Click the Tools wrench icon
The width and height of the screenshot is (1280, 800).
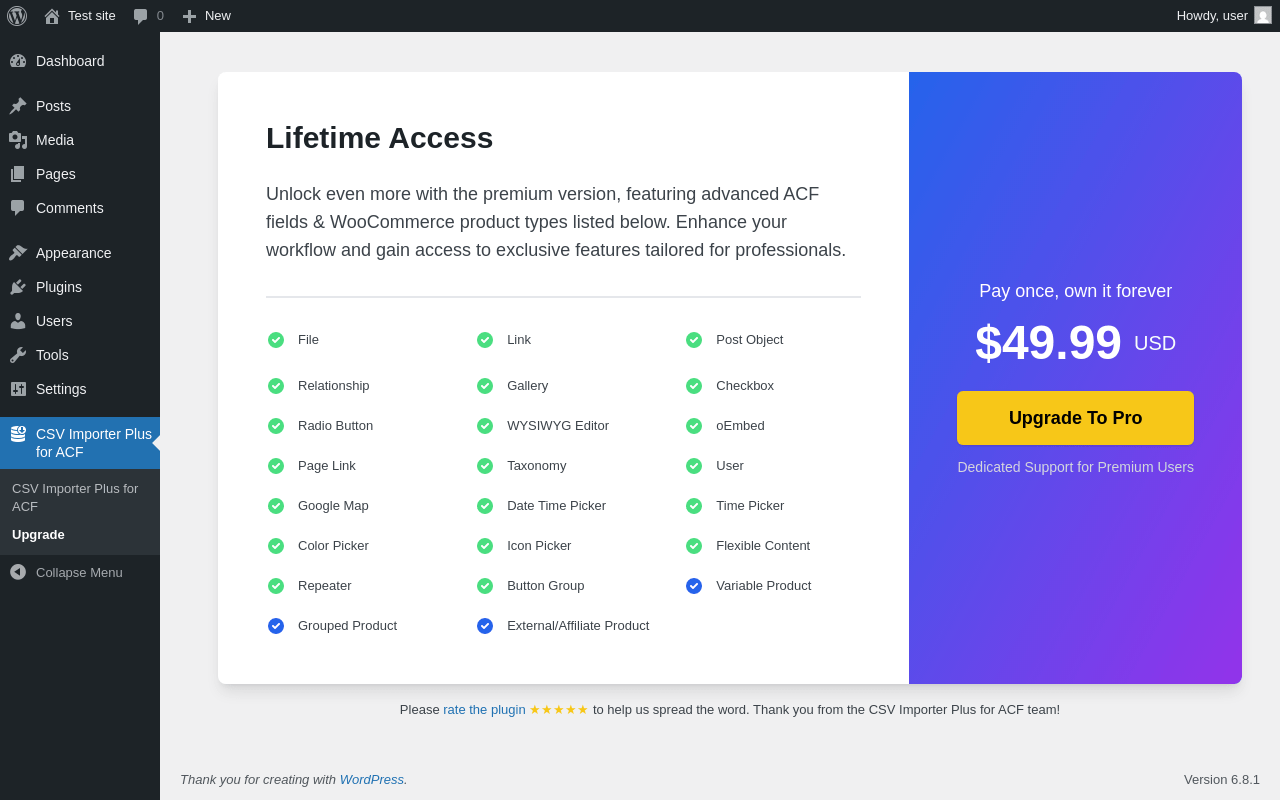coord(18,355)
